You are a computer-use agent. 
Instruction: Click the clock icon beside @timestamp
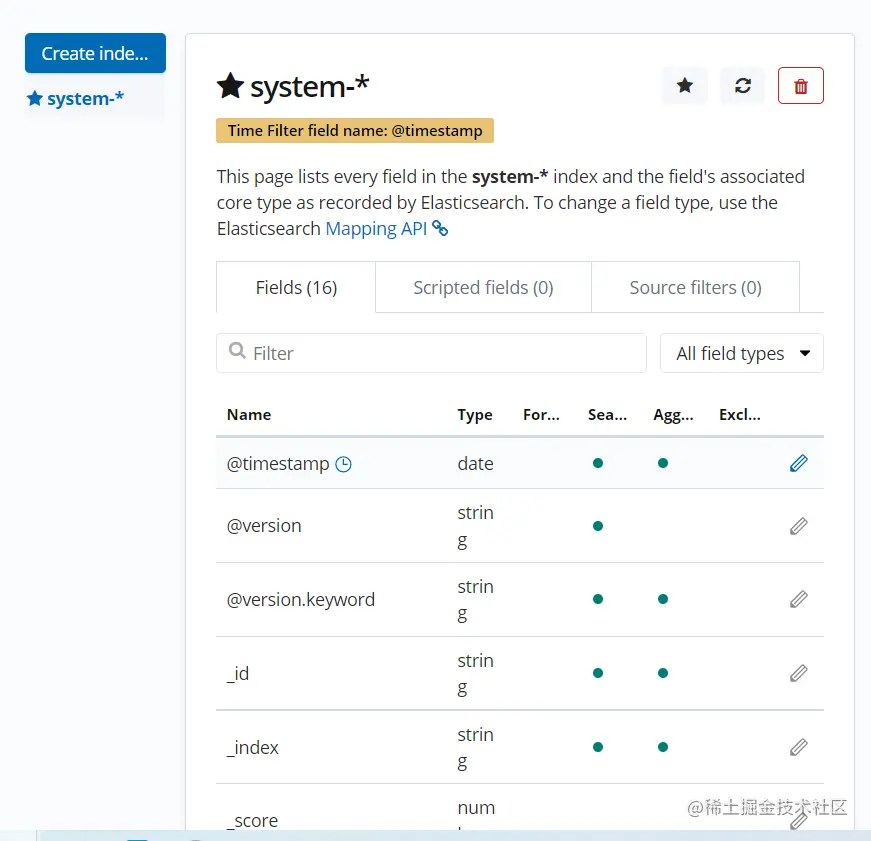(x=343, y=464)
